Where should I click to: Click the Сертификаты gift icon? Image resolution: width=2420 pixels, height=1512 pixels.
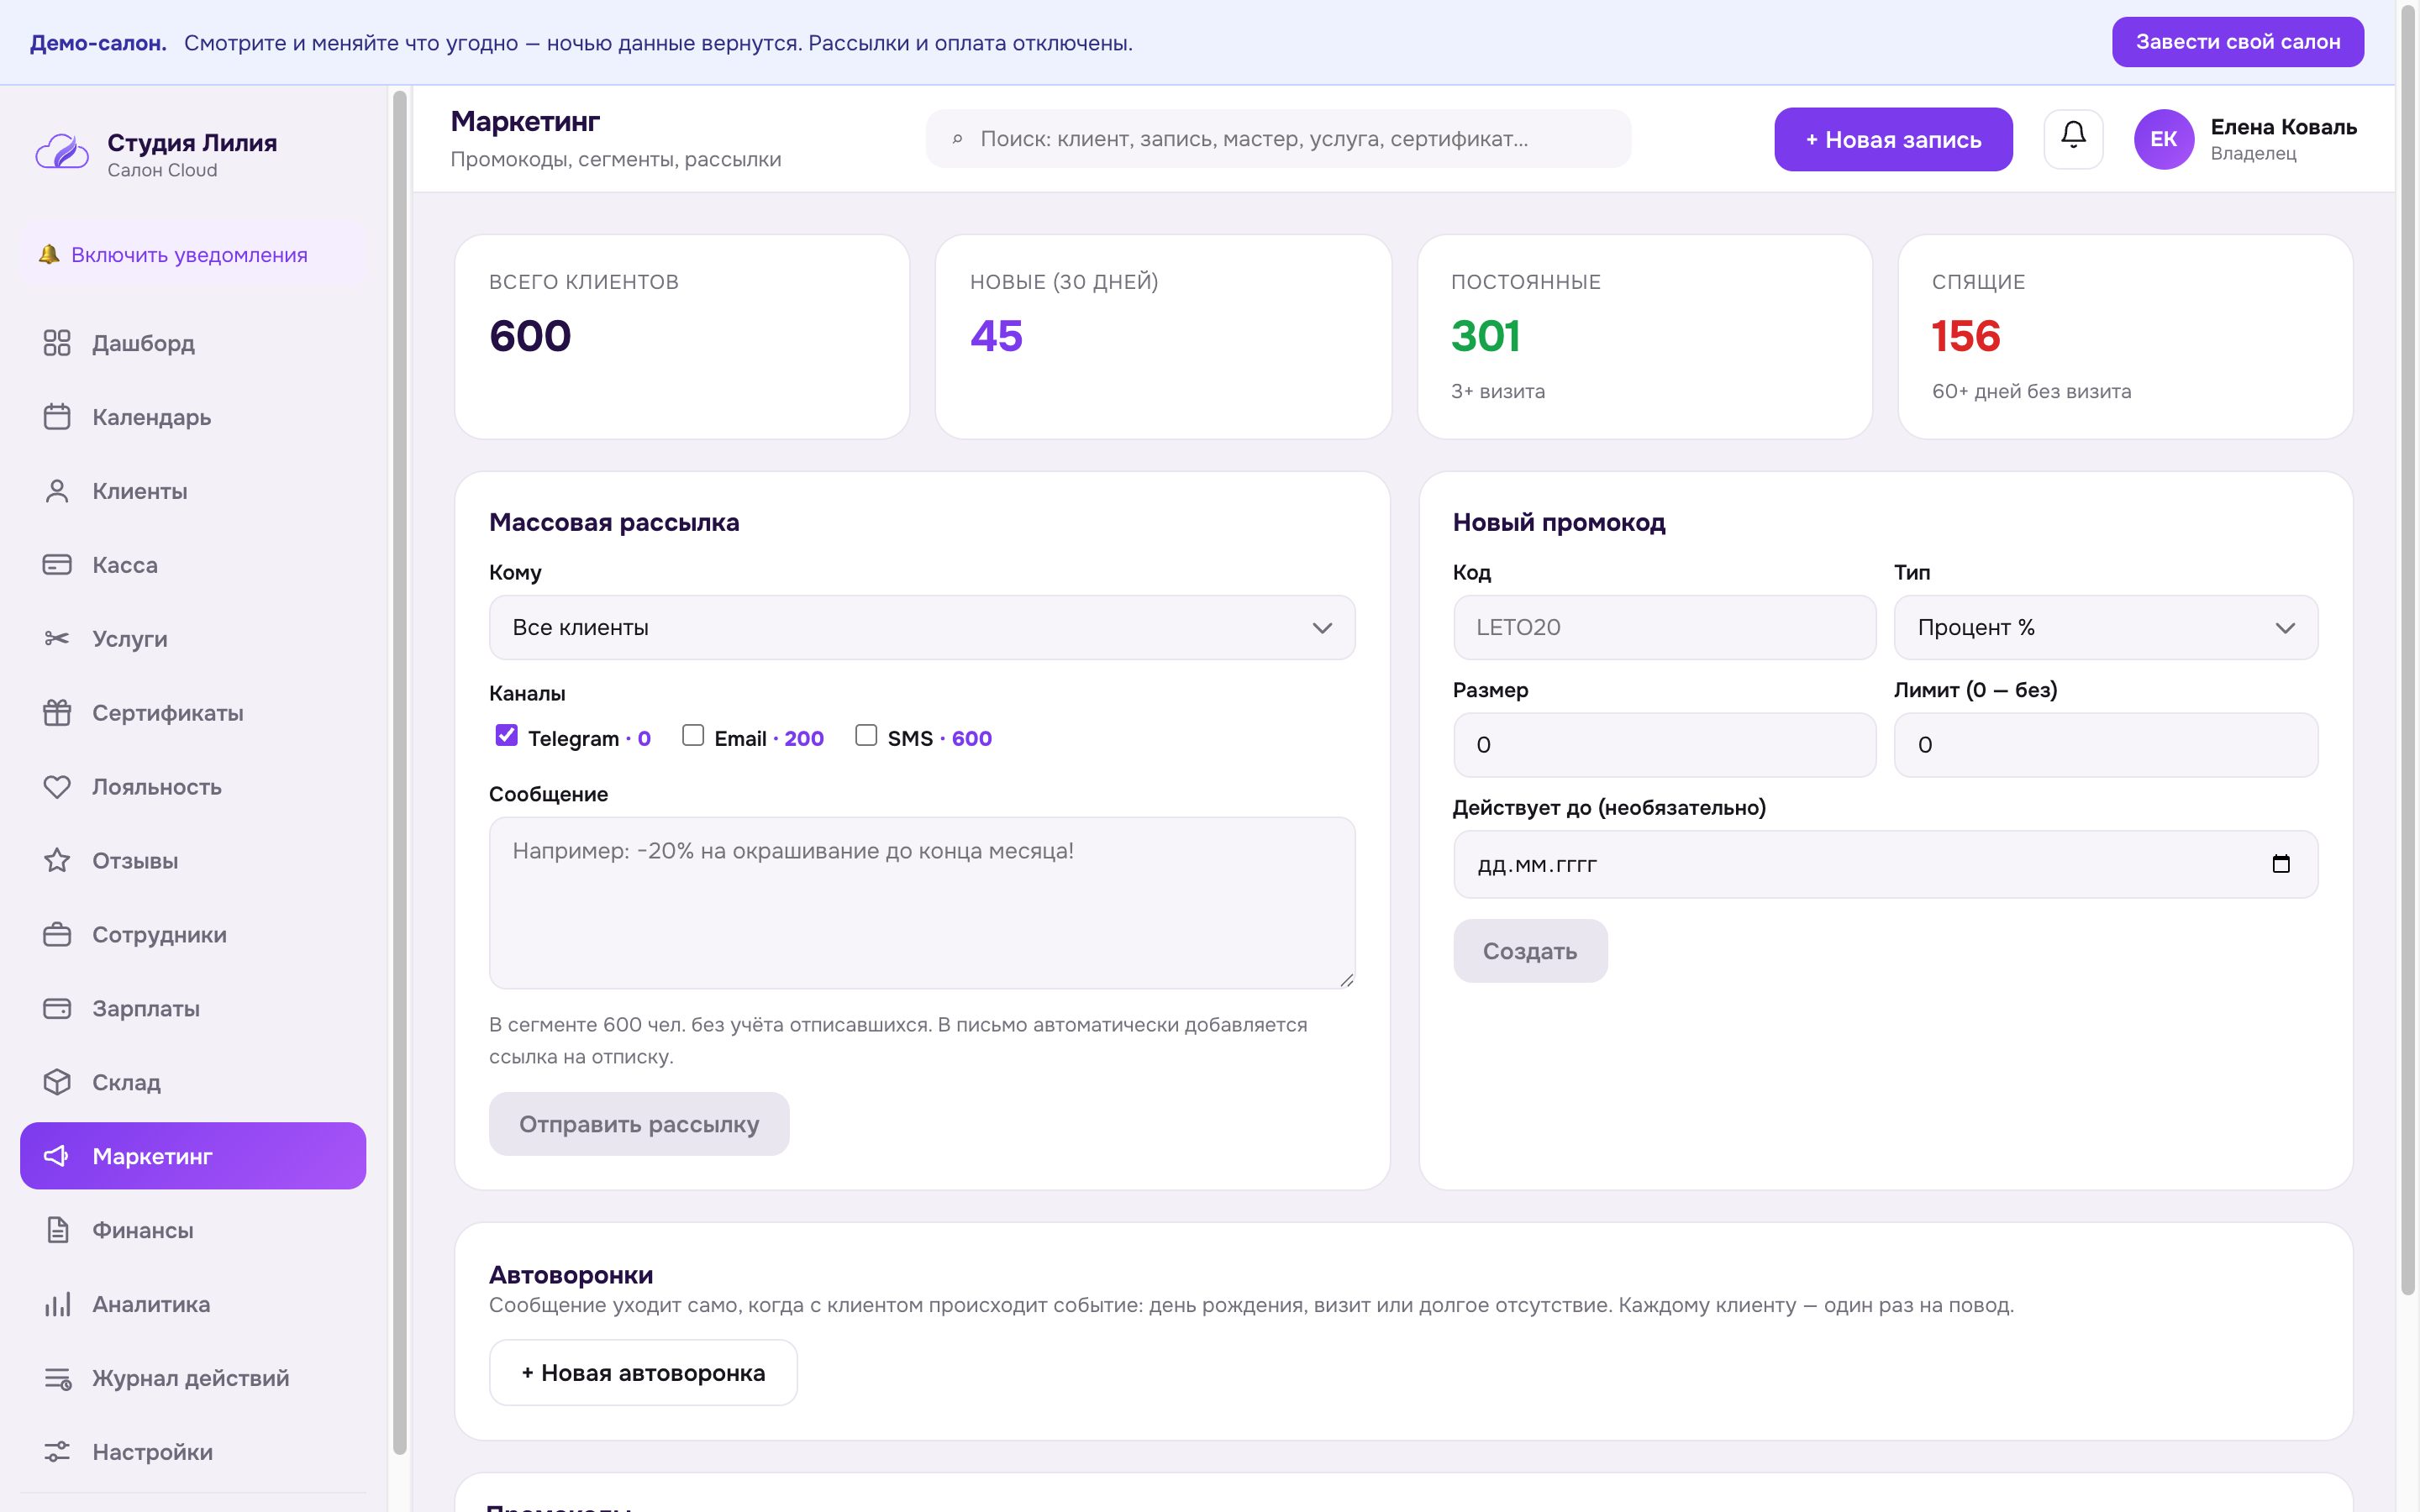pyautogui.click(x=57, y=713)
